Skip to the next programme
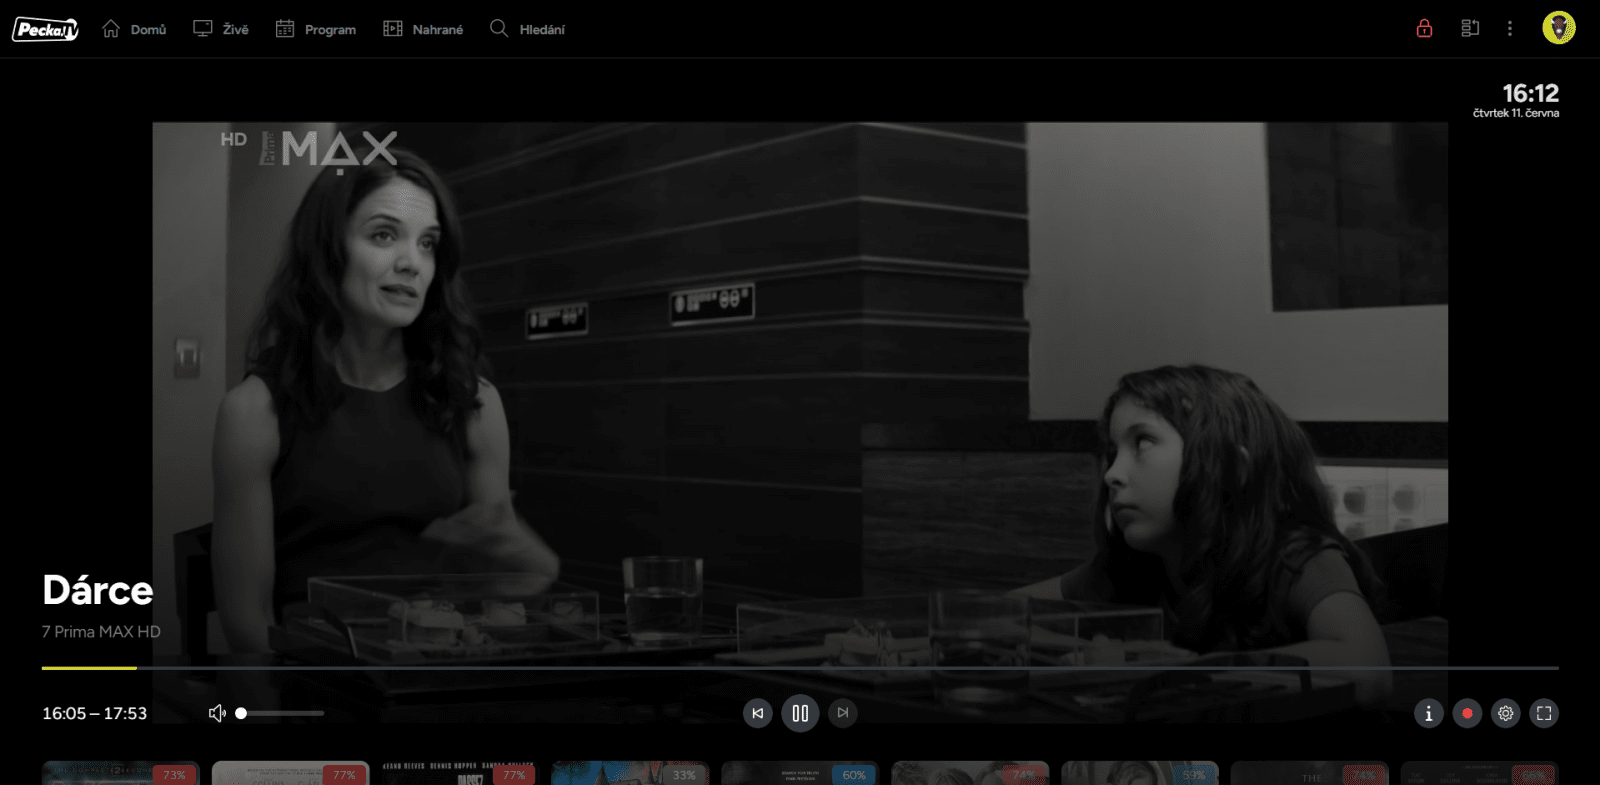The image size is (1600, 785). point(843,713)
